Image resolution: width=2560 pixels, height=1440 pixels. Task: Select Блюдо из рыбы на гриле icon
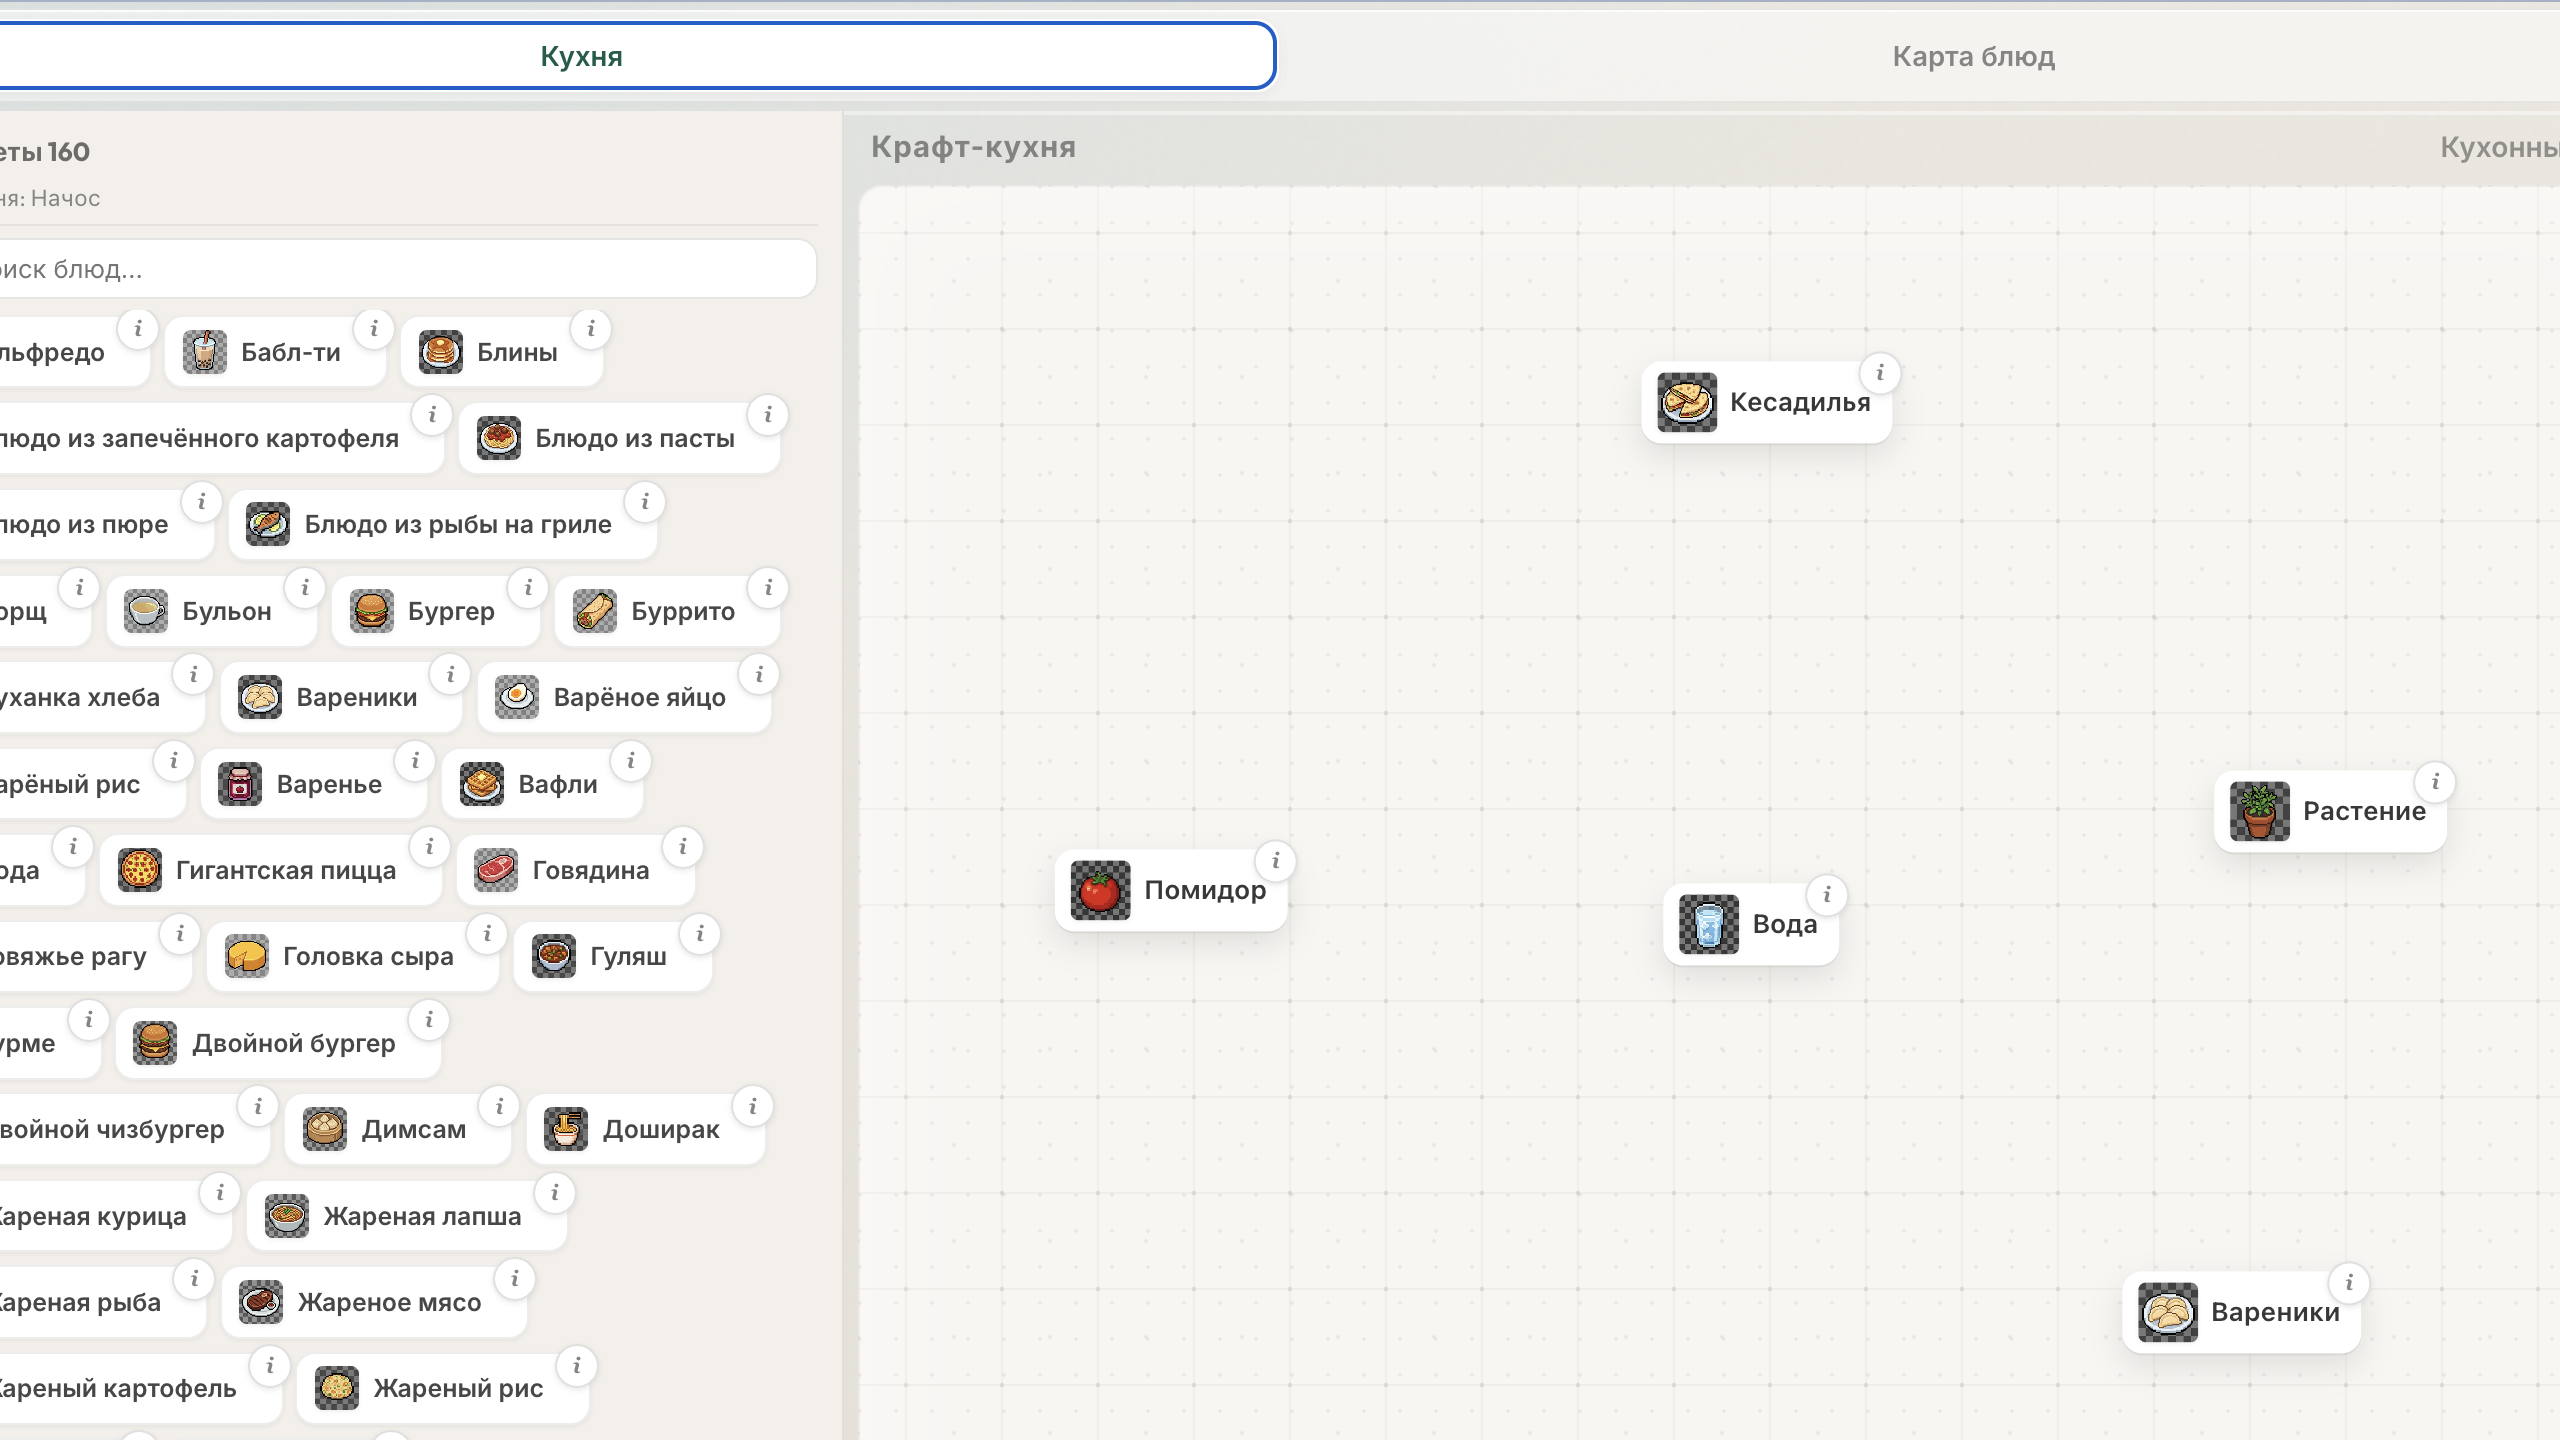tap(268, 524)
